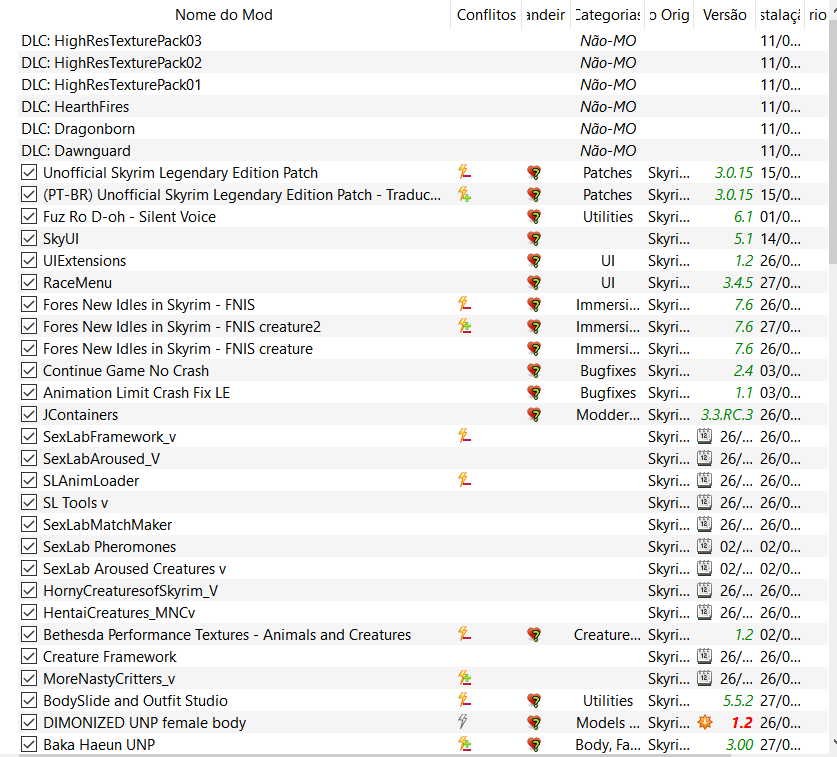Click update-available icon on DIMONIZED UNP female body
This screenshot has height=757, width=837.
tap(705, 722)
